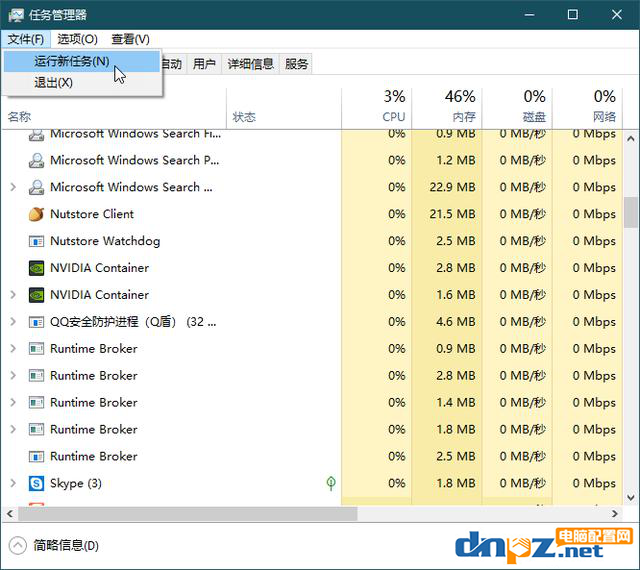Image resolution: width=640 pixels, height=570 pixels.
Task: Click the 21.5 MB memory value
Action: pos(452,214)
